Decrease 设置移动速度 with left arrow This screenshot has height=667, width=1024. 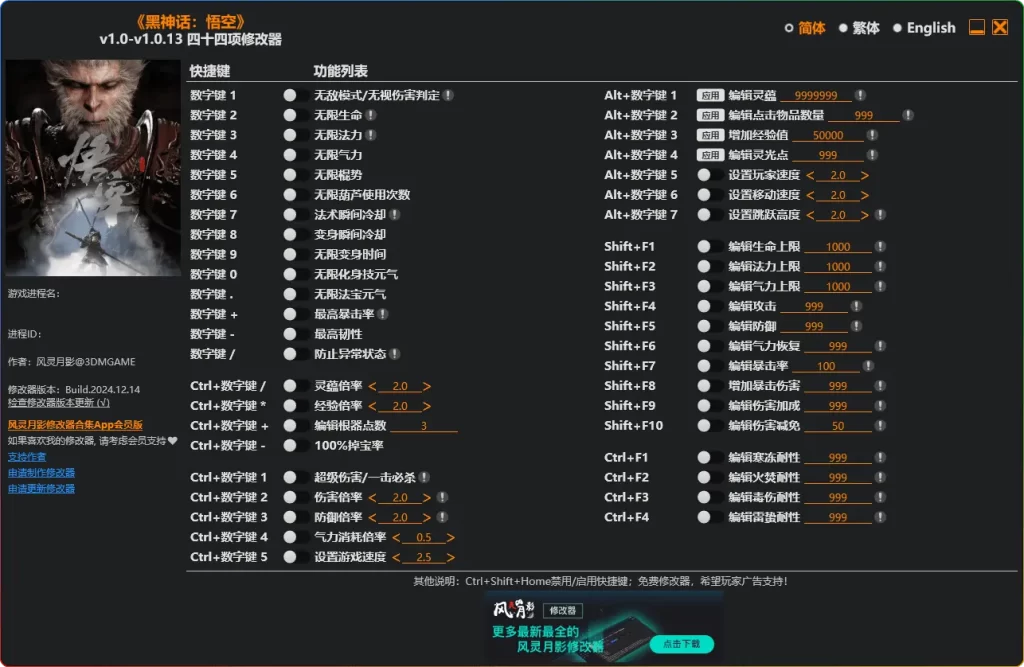coord(810,195)
